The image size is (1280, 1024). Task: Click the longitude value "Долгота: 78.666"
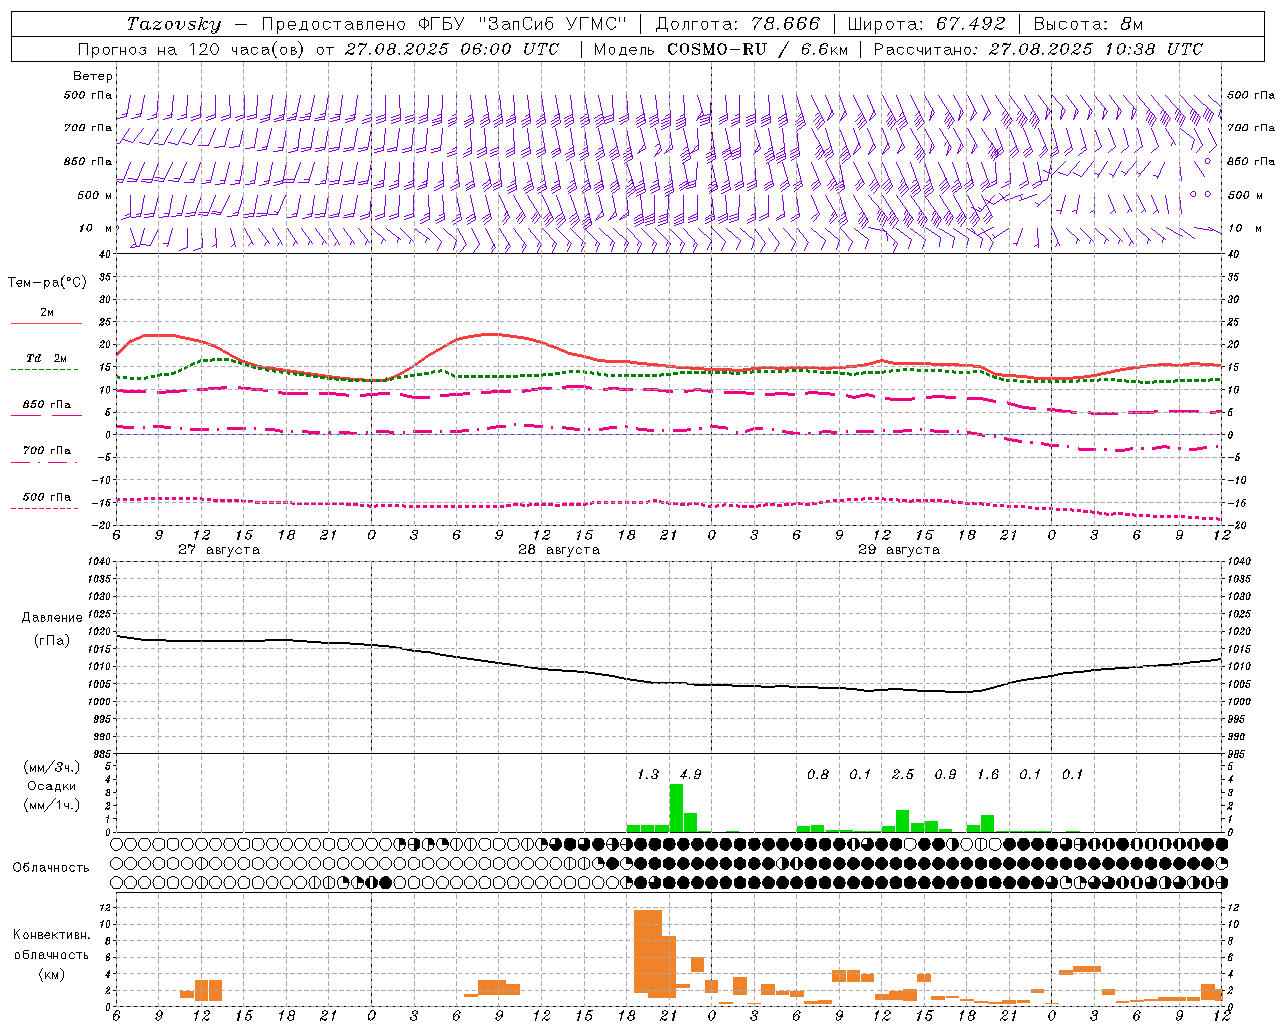coord(738,24)
